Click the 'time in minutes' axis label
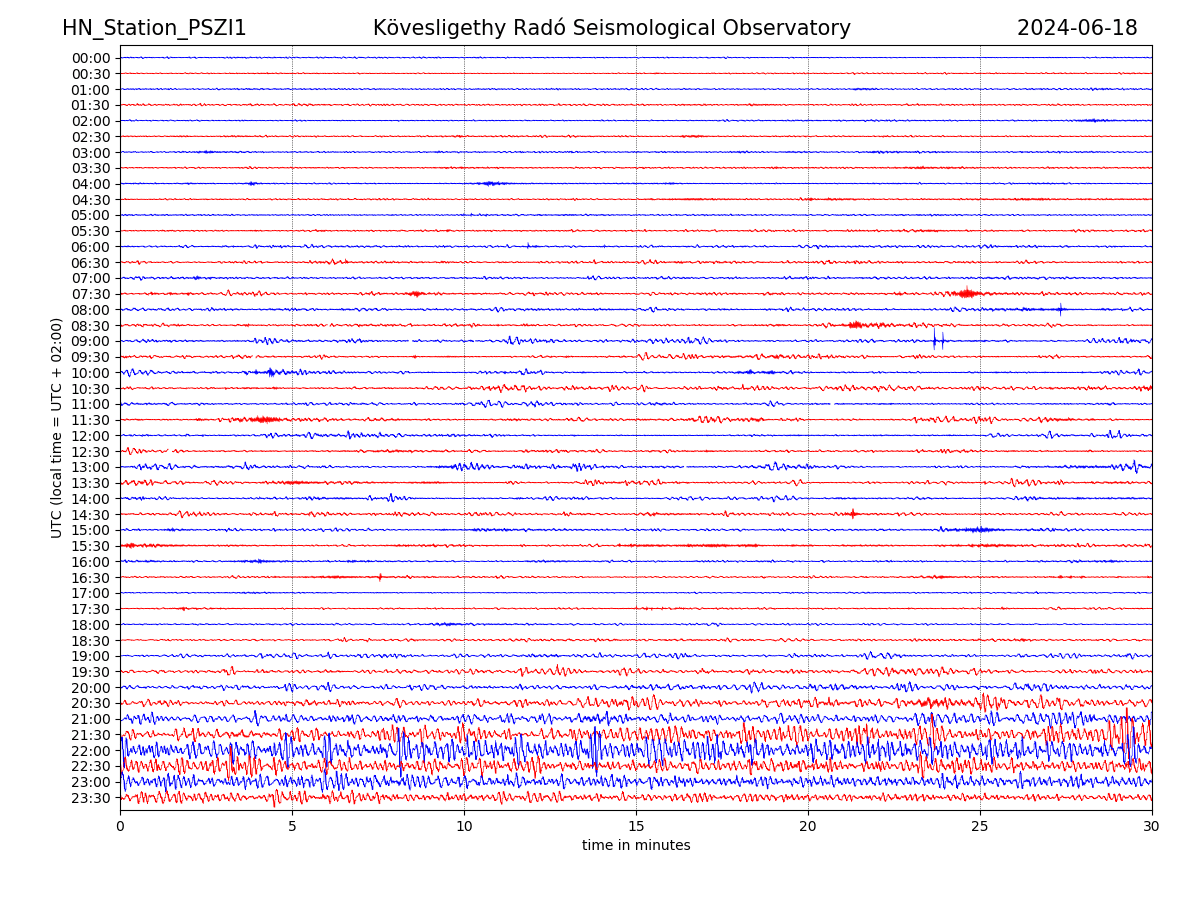Screen dimensions: 1200x900 click(636, 846)
